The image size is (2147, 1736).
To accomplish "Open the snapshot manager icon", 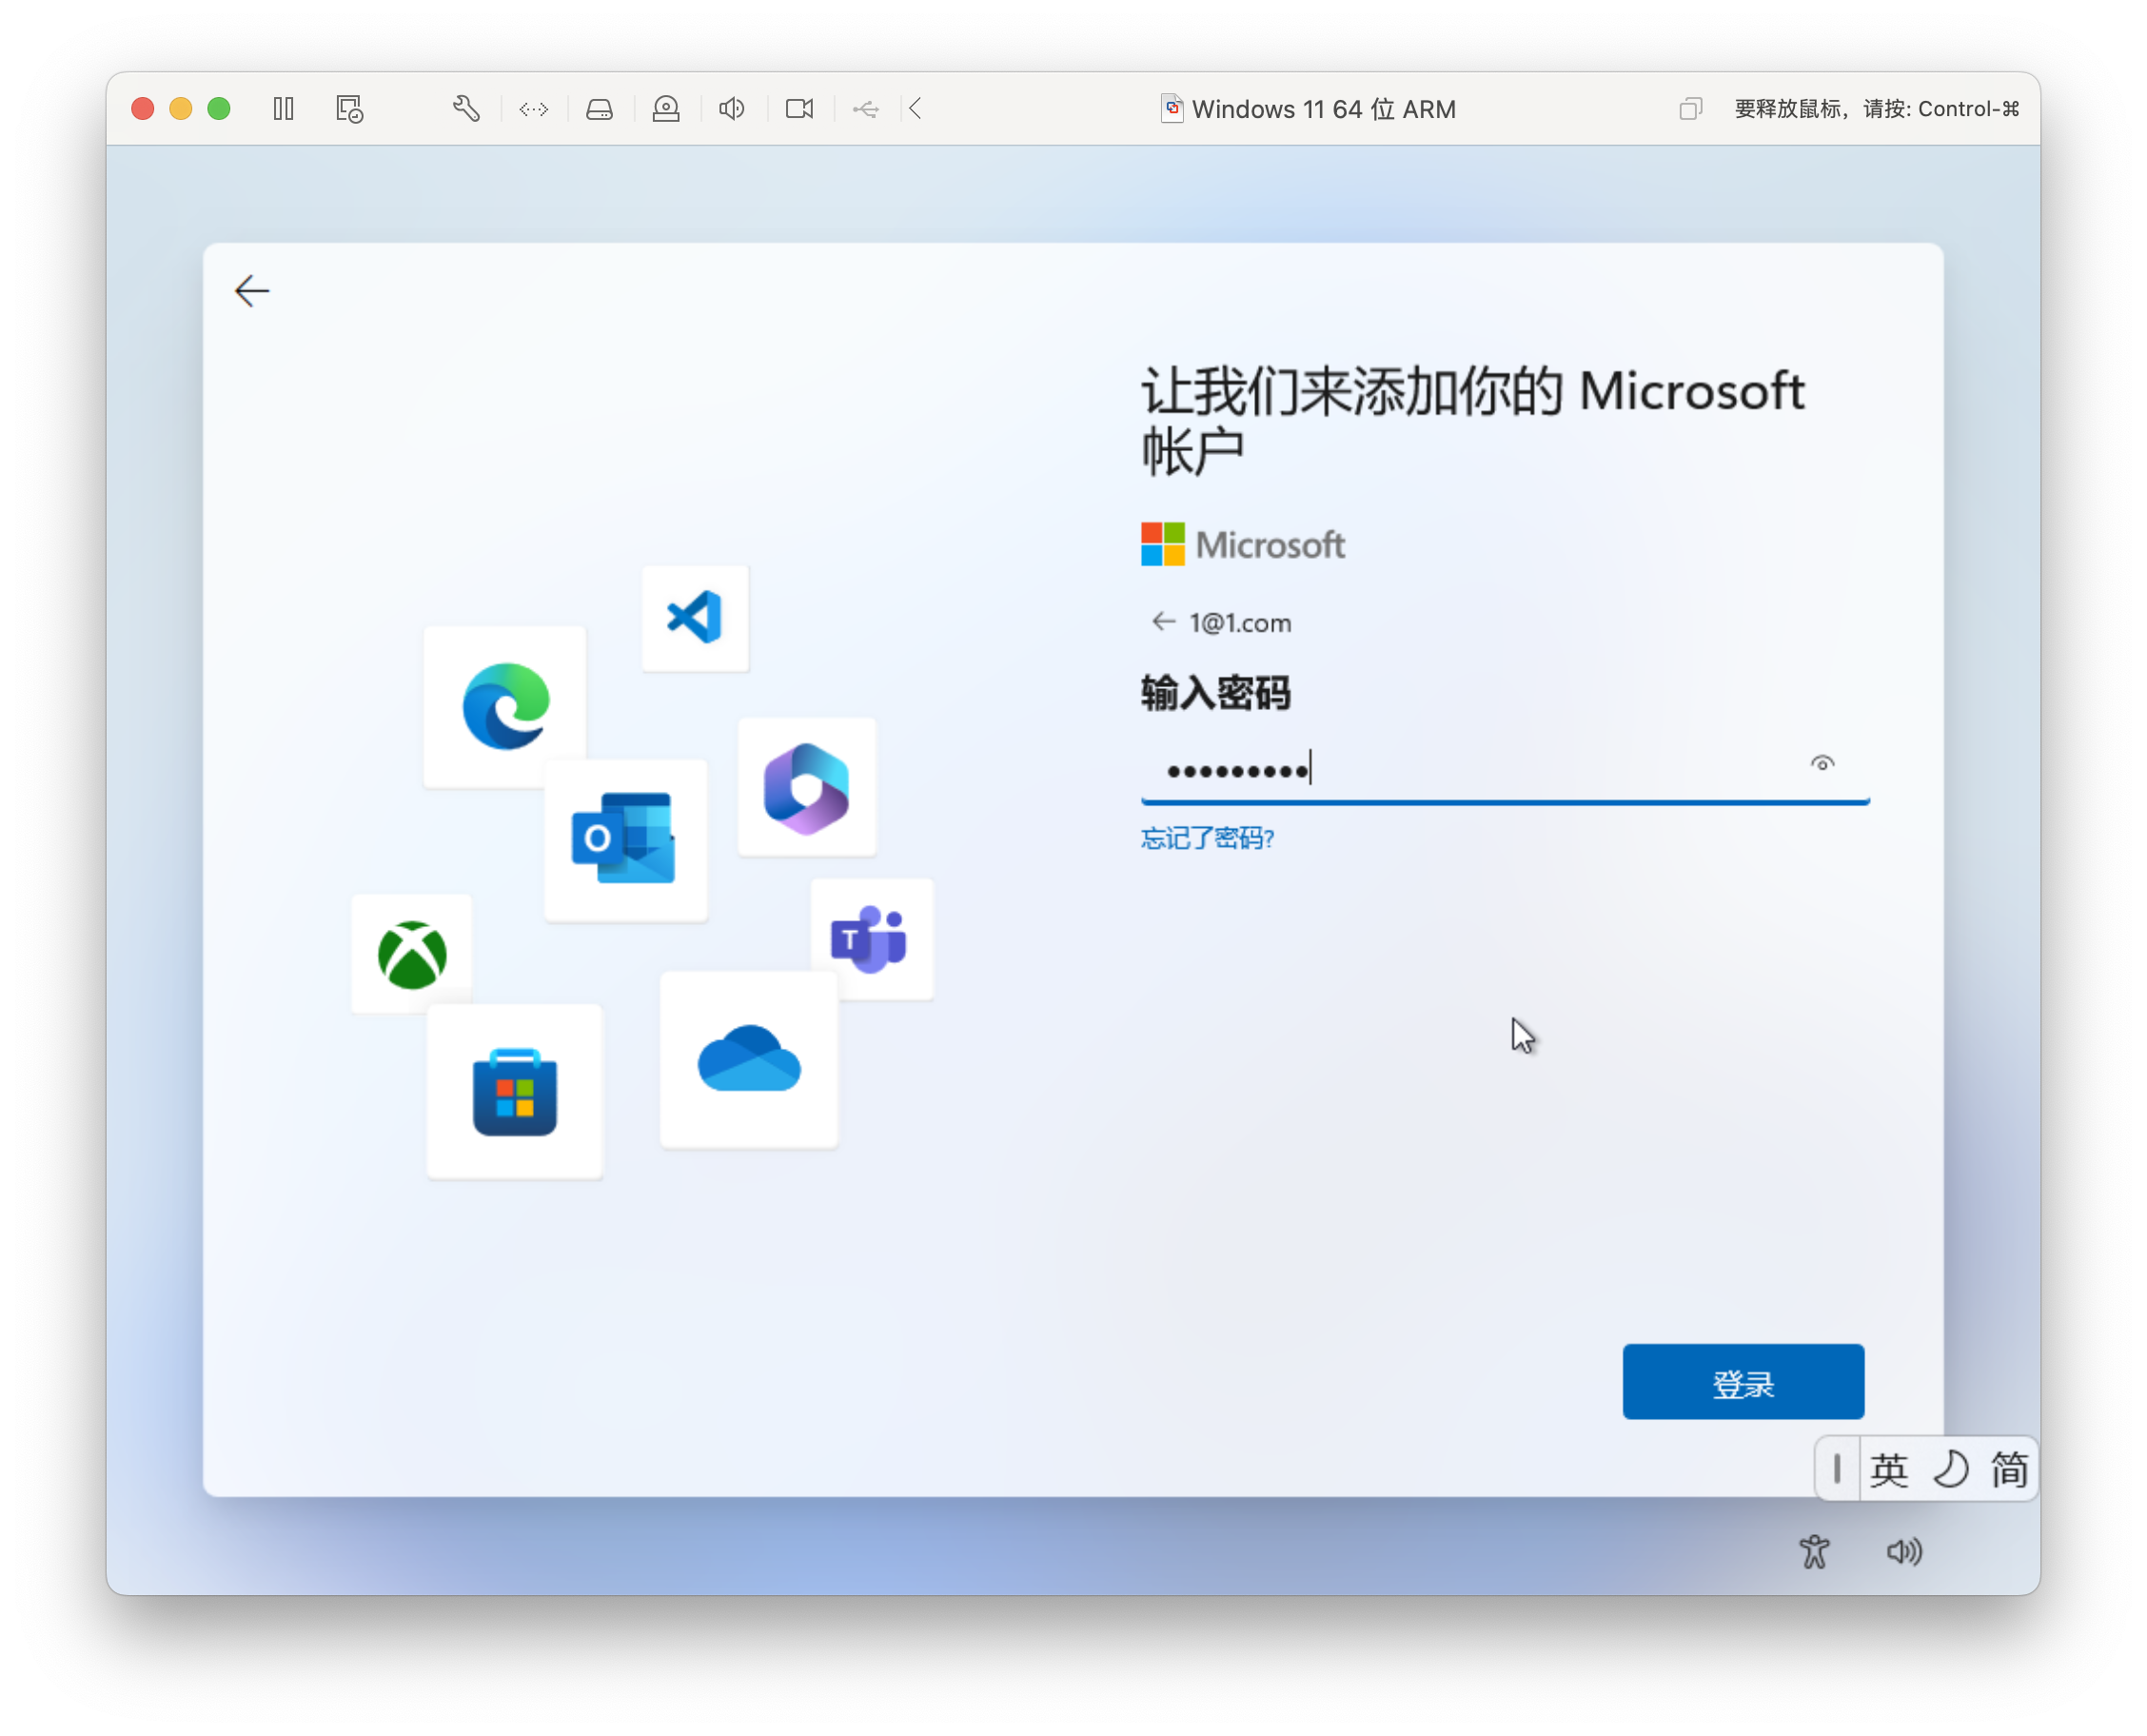I will (x=349, y=109).
